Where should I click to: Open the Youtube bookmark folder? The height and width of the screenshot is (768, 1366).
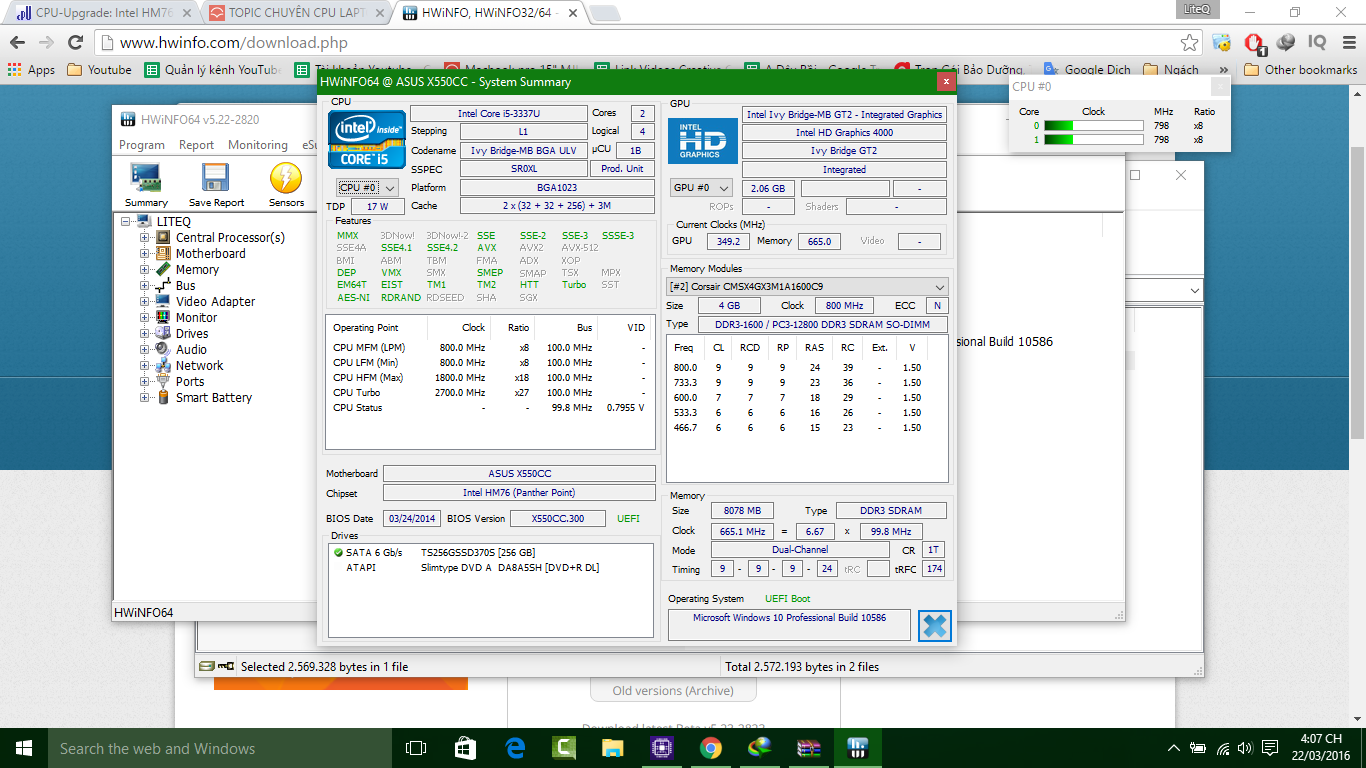tap(99, 70)
